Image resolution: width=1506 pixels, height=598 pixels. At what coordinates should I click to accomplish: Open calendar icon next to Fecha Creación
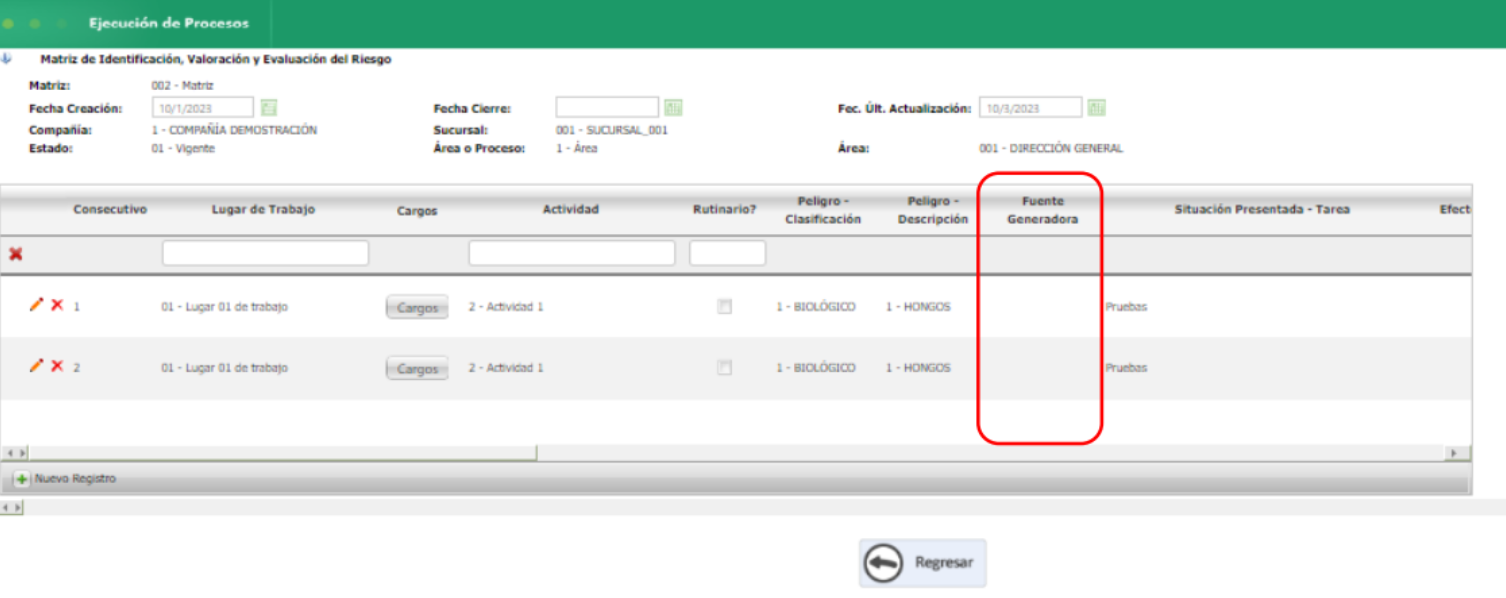[268, 108]
